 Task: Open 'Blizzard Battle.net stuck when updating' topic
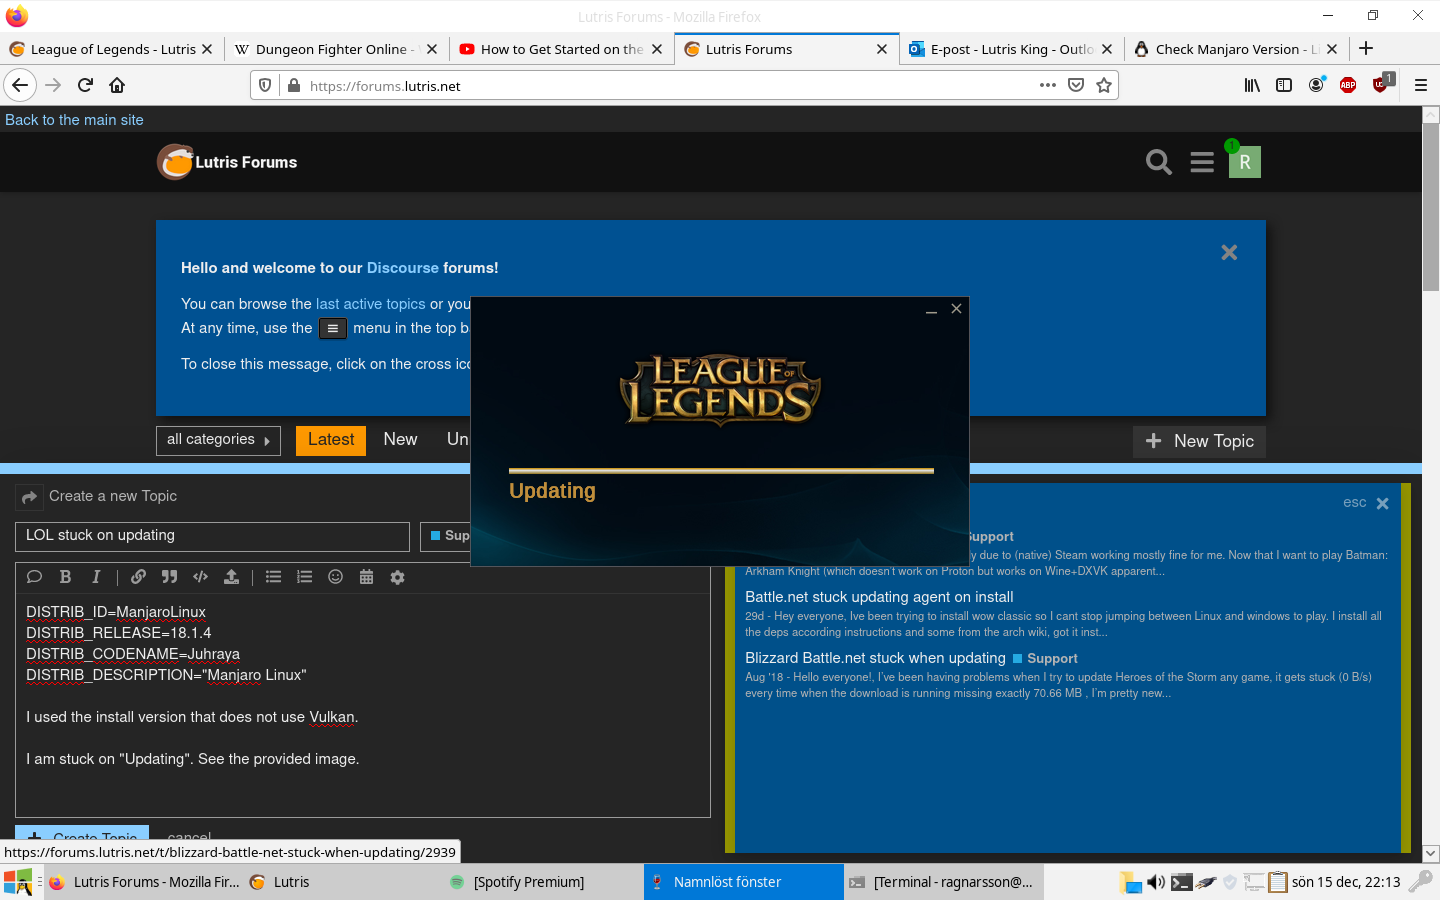(875, 658)
